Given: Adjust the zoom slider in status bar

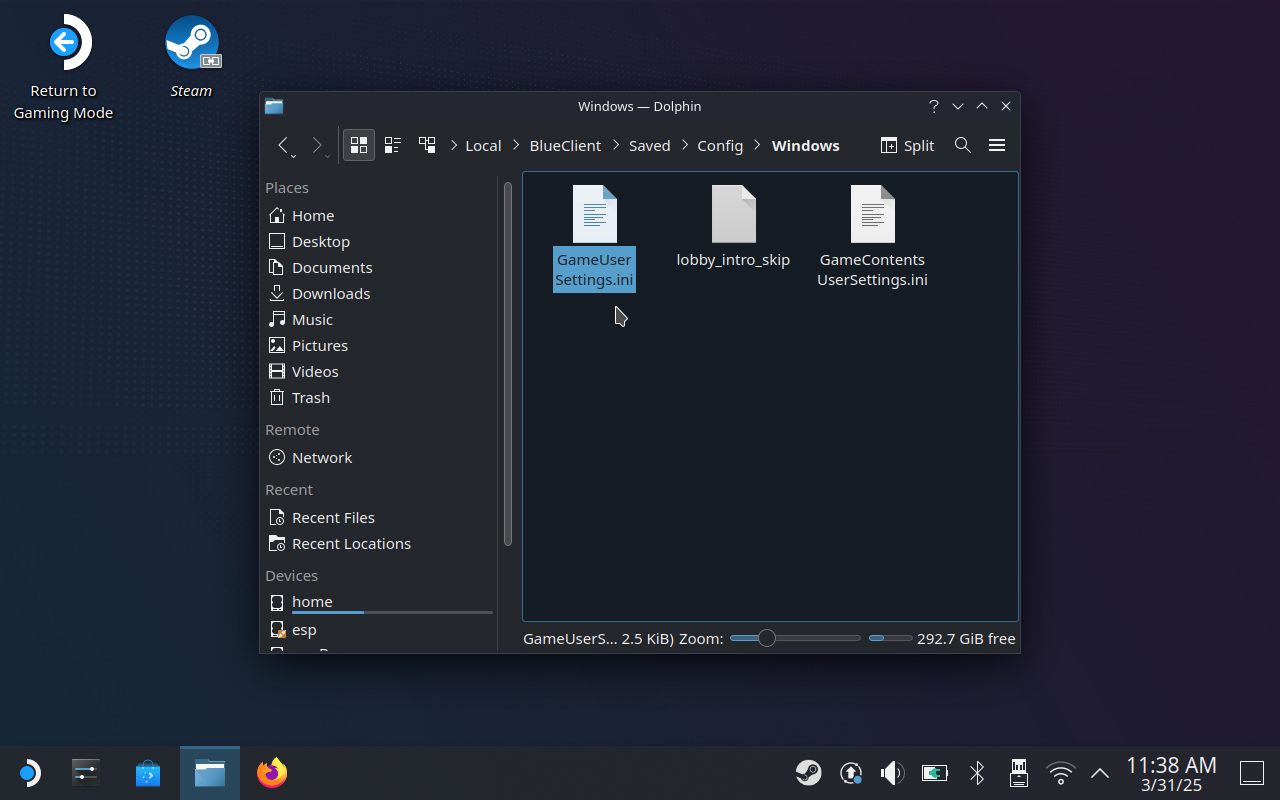Looking at the screenshot, I should (x=766, y=637).
